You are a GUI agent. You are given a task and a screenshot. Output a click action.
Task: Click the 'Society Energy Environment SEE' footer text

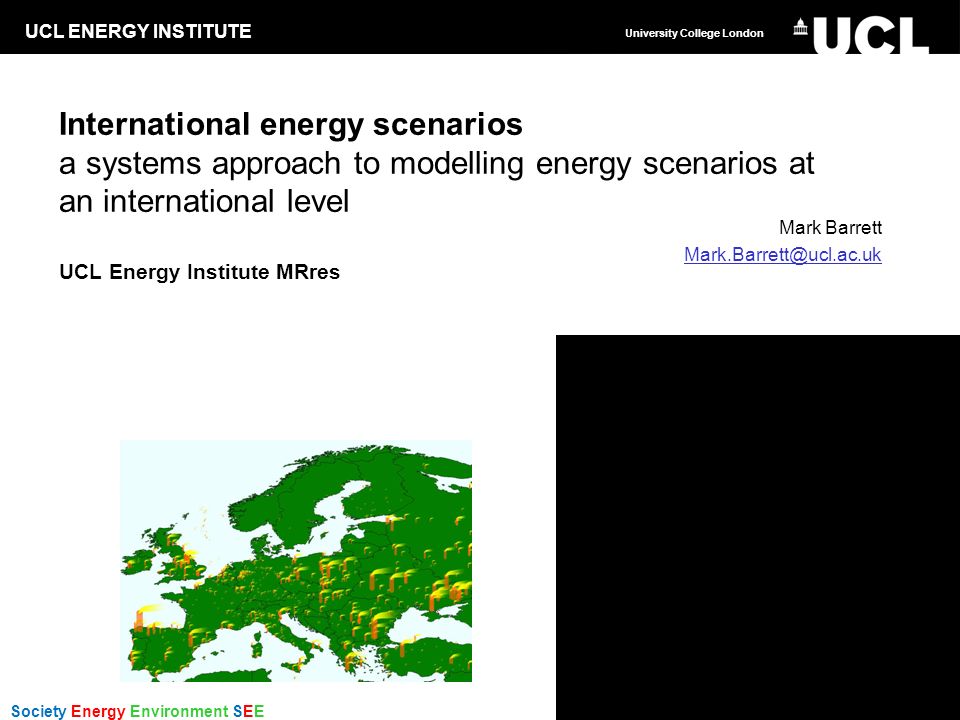point(138,711)
